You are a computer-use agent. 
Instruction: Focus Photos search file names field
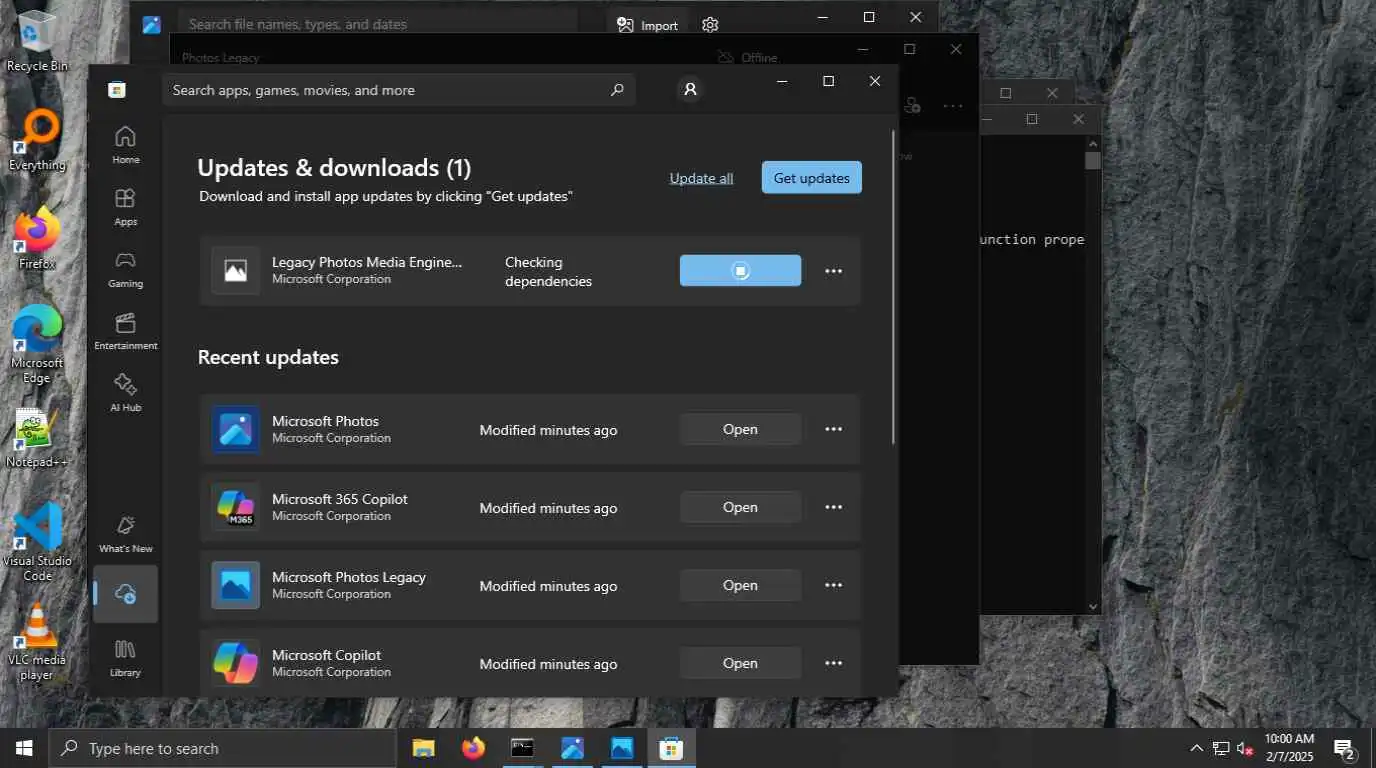378,23
